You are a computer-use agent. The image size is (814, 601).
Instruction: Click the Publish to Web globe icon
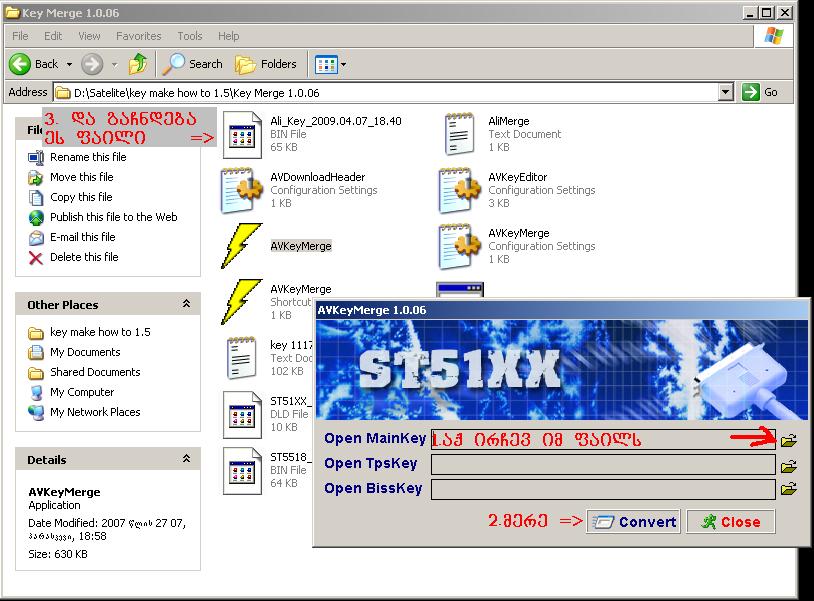tap(36, 217)
